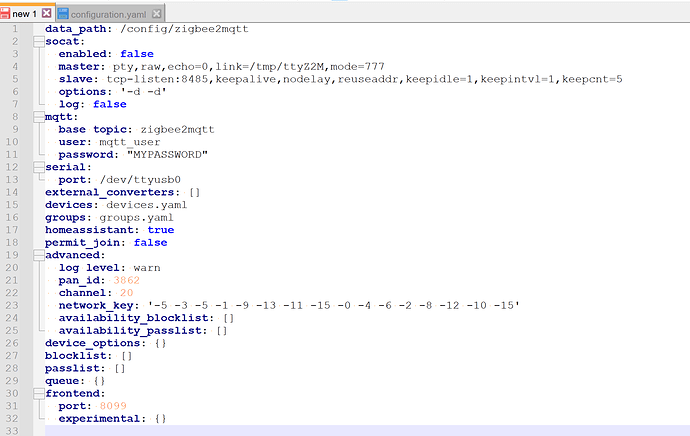Click the /config/zigbee2mqtt value
The height and width of the screenshot is (436, 690).
point(184,29)
